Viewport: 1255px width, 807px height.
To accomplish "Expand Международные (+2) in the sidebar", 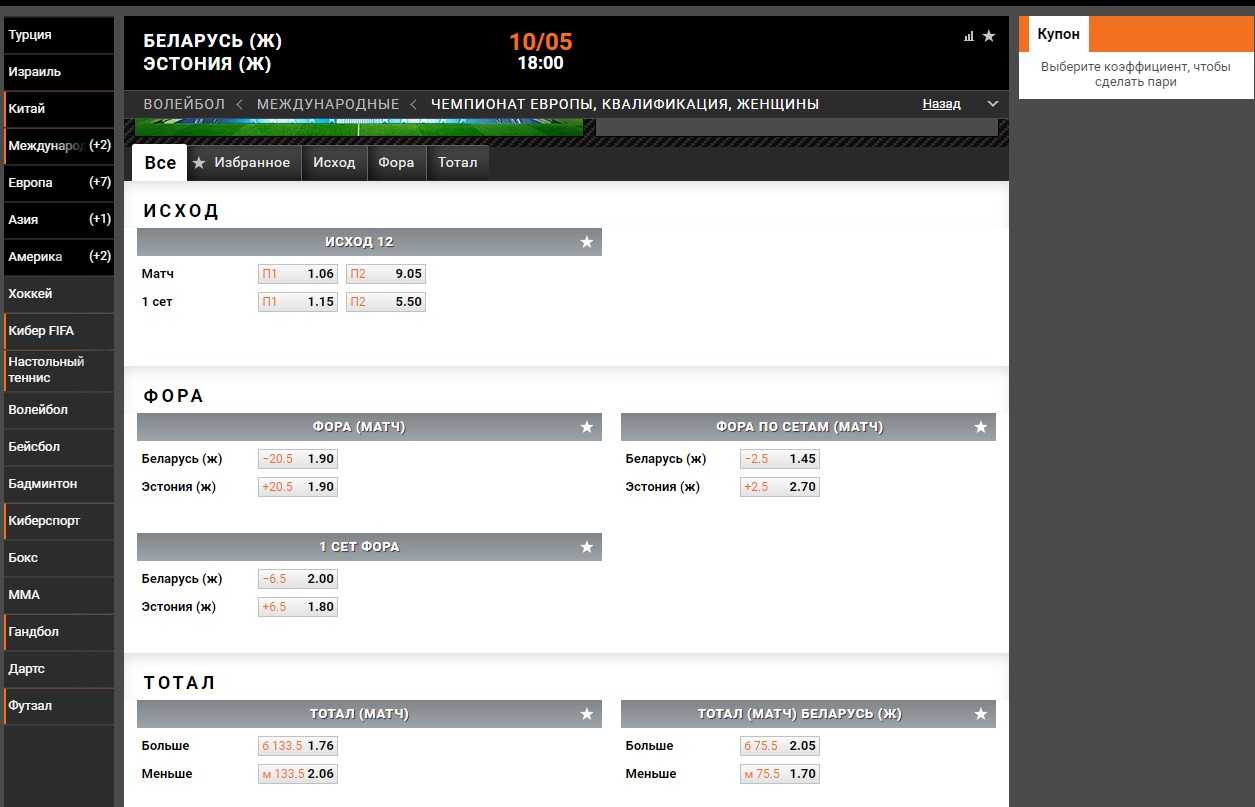I will click(59, 146).
